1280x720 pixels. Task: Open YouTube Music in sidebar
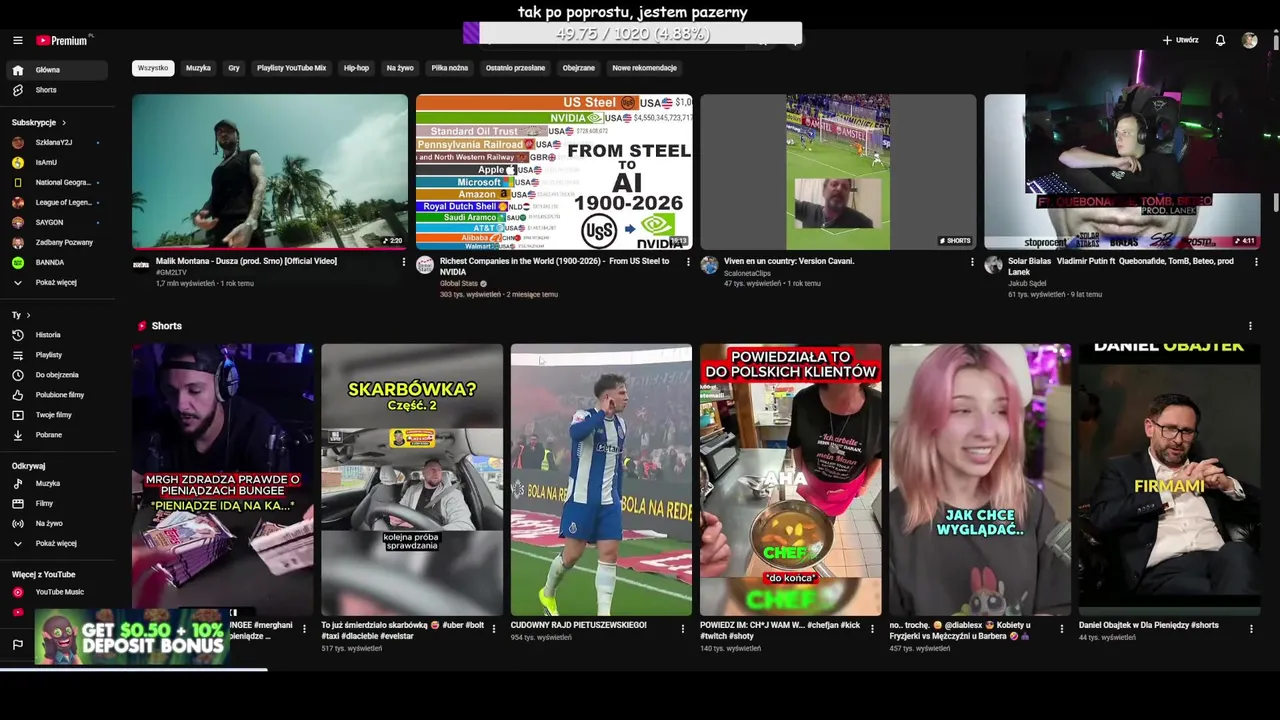(55, 592)
